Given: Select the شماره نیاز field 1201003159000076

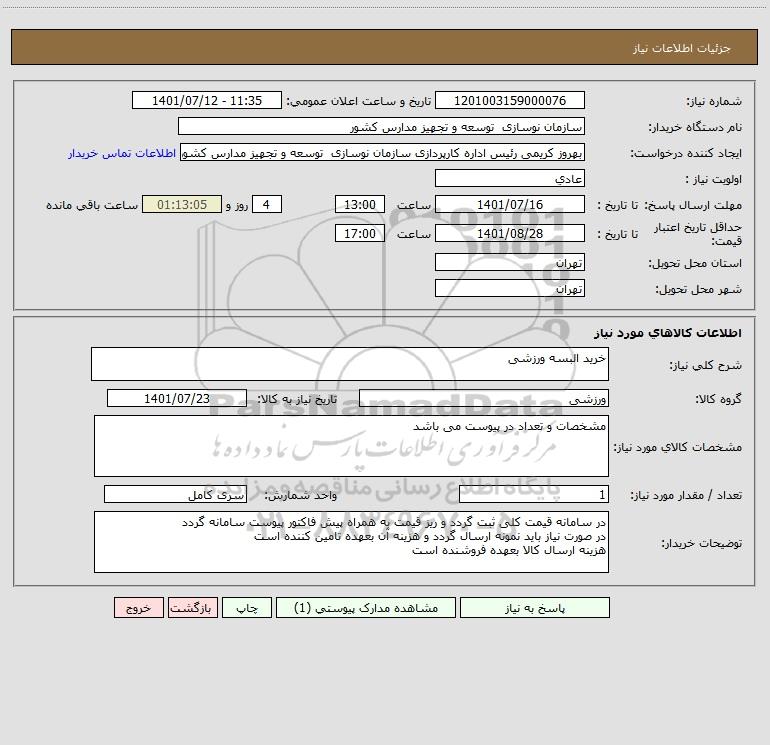Looking at the screenshot, I should coord(510,100).
